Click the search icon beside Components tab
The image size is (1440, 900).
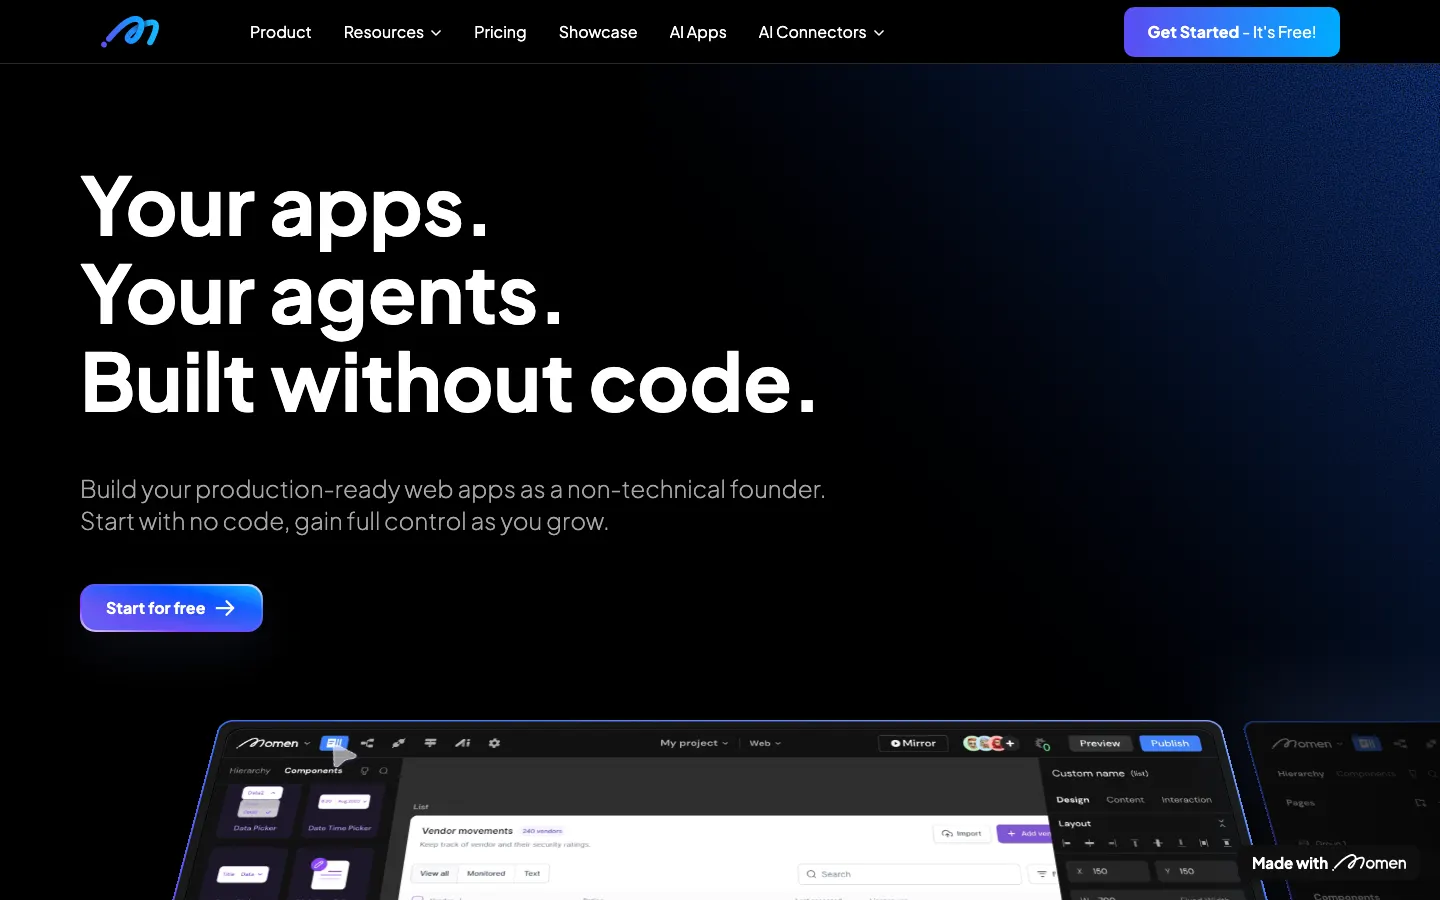coord(384,771)
